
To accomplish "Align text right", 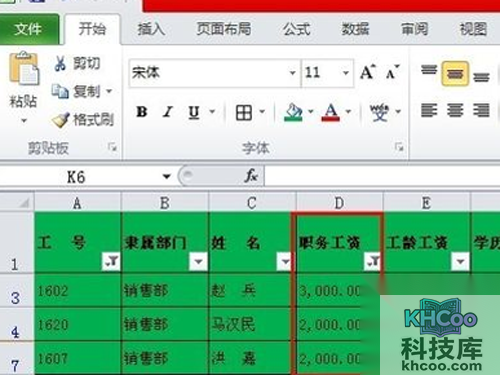I will (481, 110).
